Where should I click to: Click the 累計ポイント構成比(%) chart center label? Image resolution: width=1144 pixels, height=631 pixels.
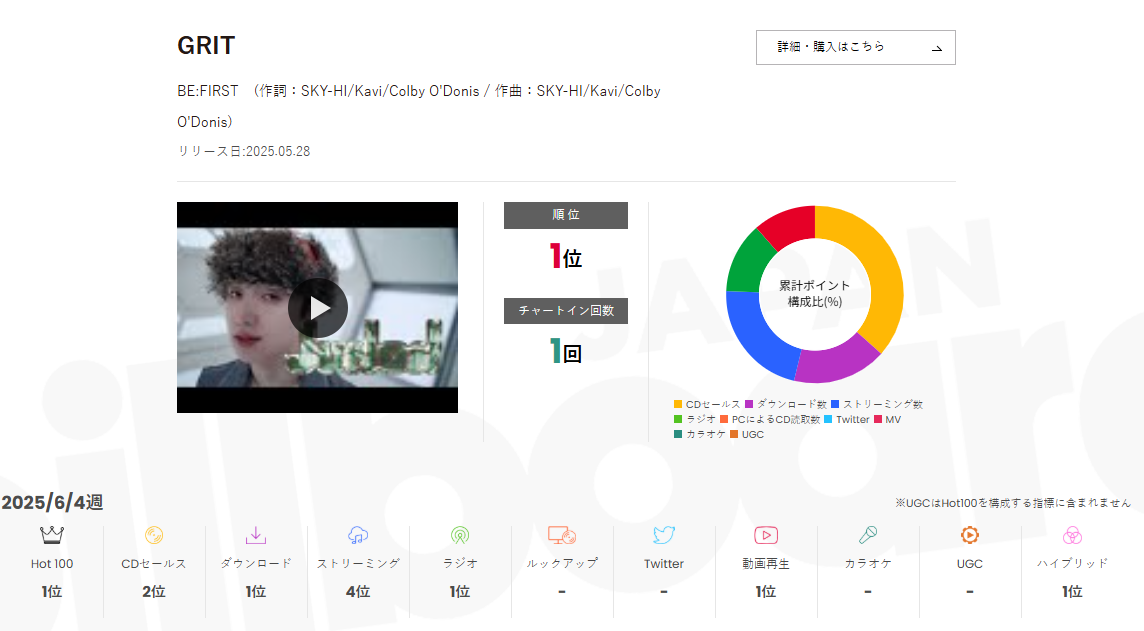tap(814, 293)
